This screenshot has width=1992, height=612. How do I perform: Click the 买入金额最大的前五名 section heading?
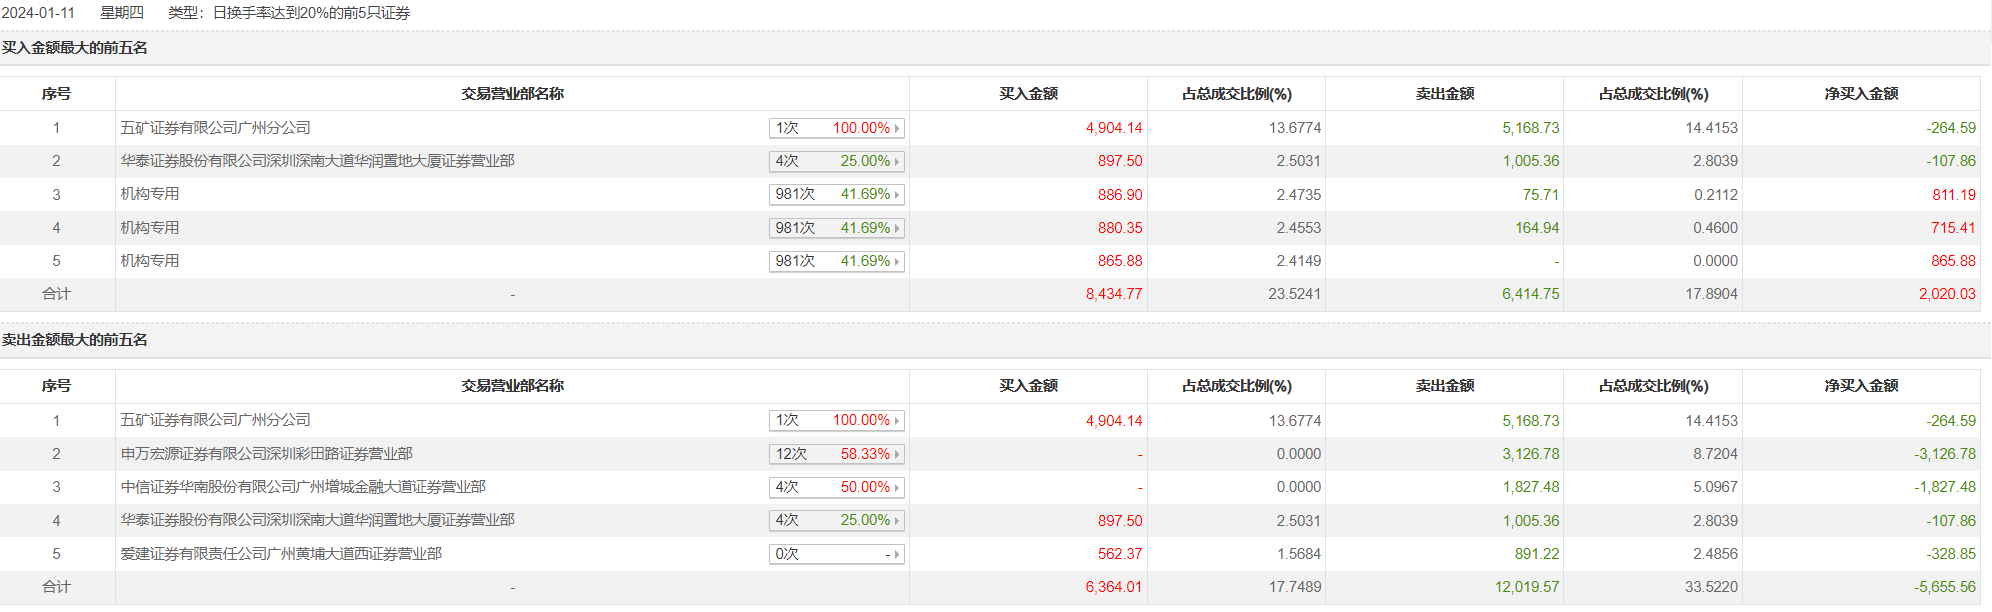[75, 48]
